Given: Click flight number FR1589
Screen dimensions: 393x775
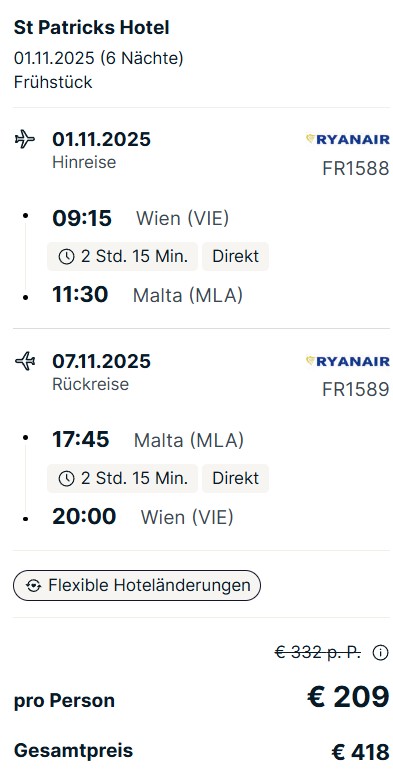Looking at the screenshot, I should click(356, 389).
